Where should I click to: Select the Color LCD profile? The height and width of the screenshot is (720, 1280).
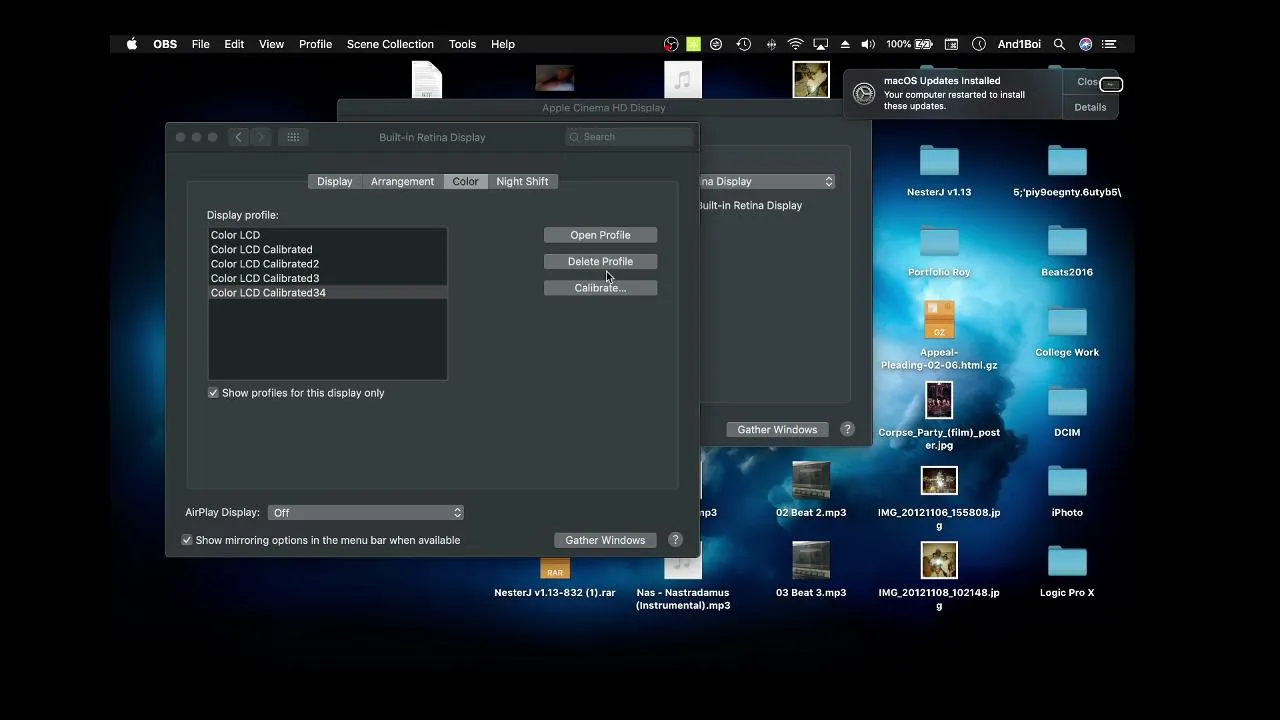[327, 235]
